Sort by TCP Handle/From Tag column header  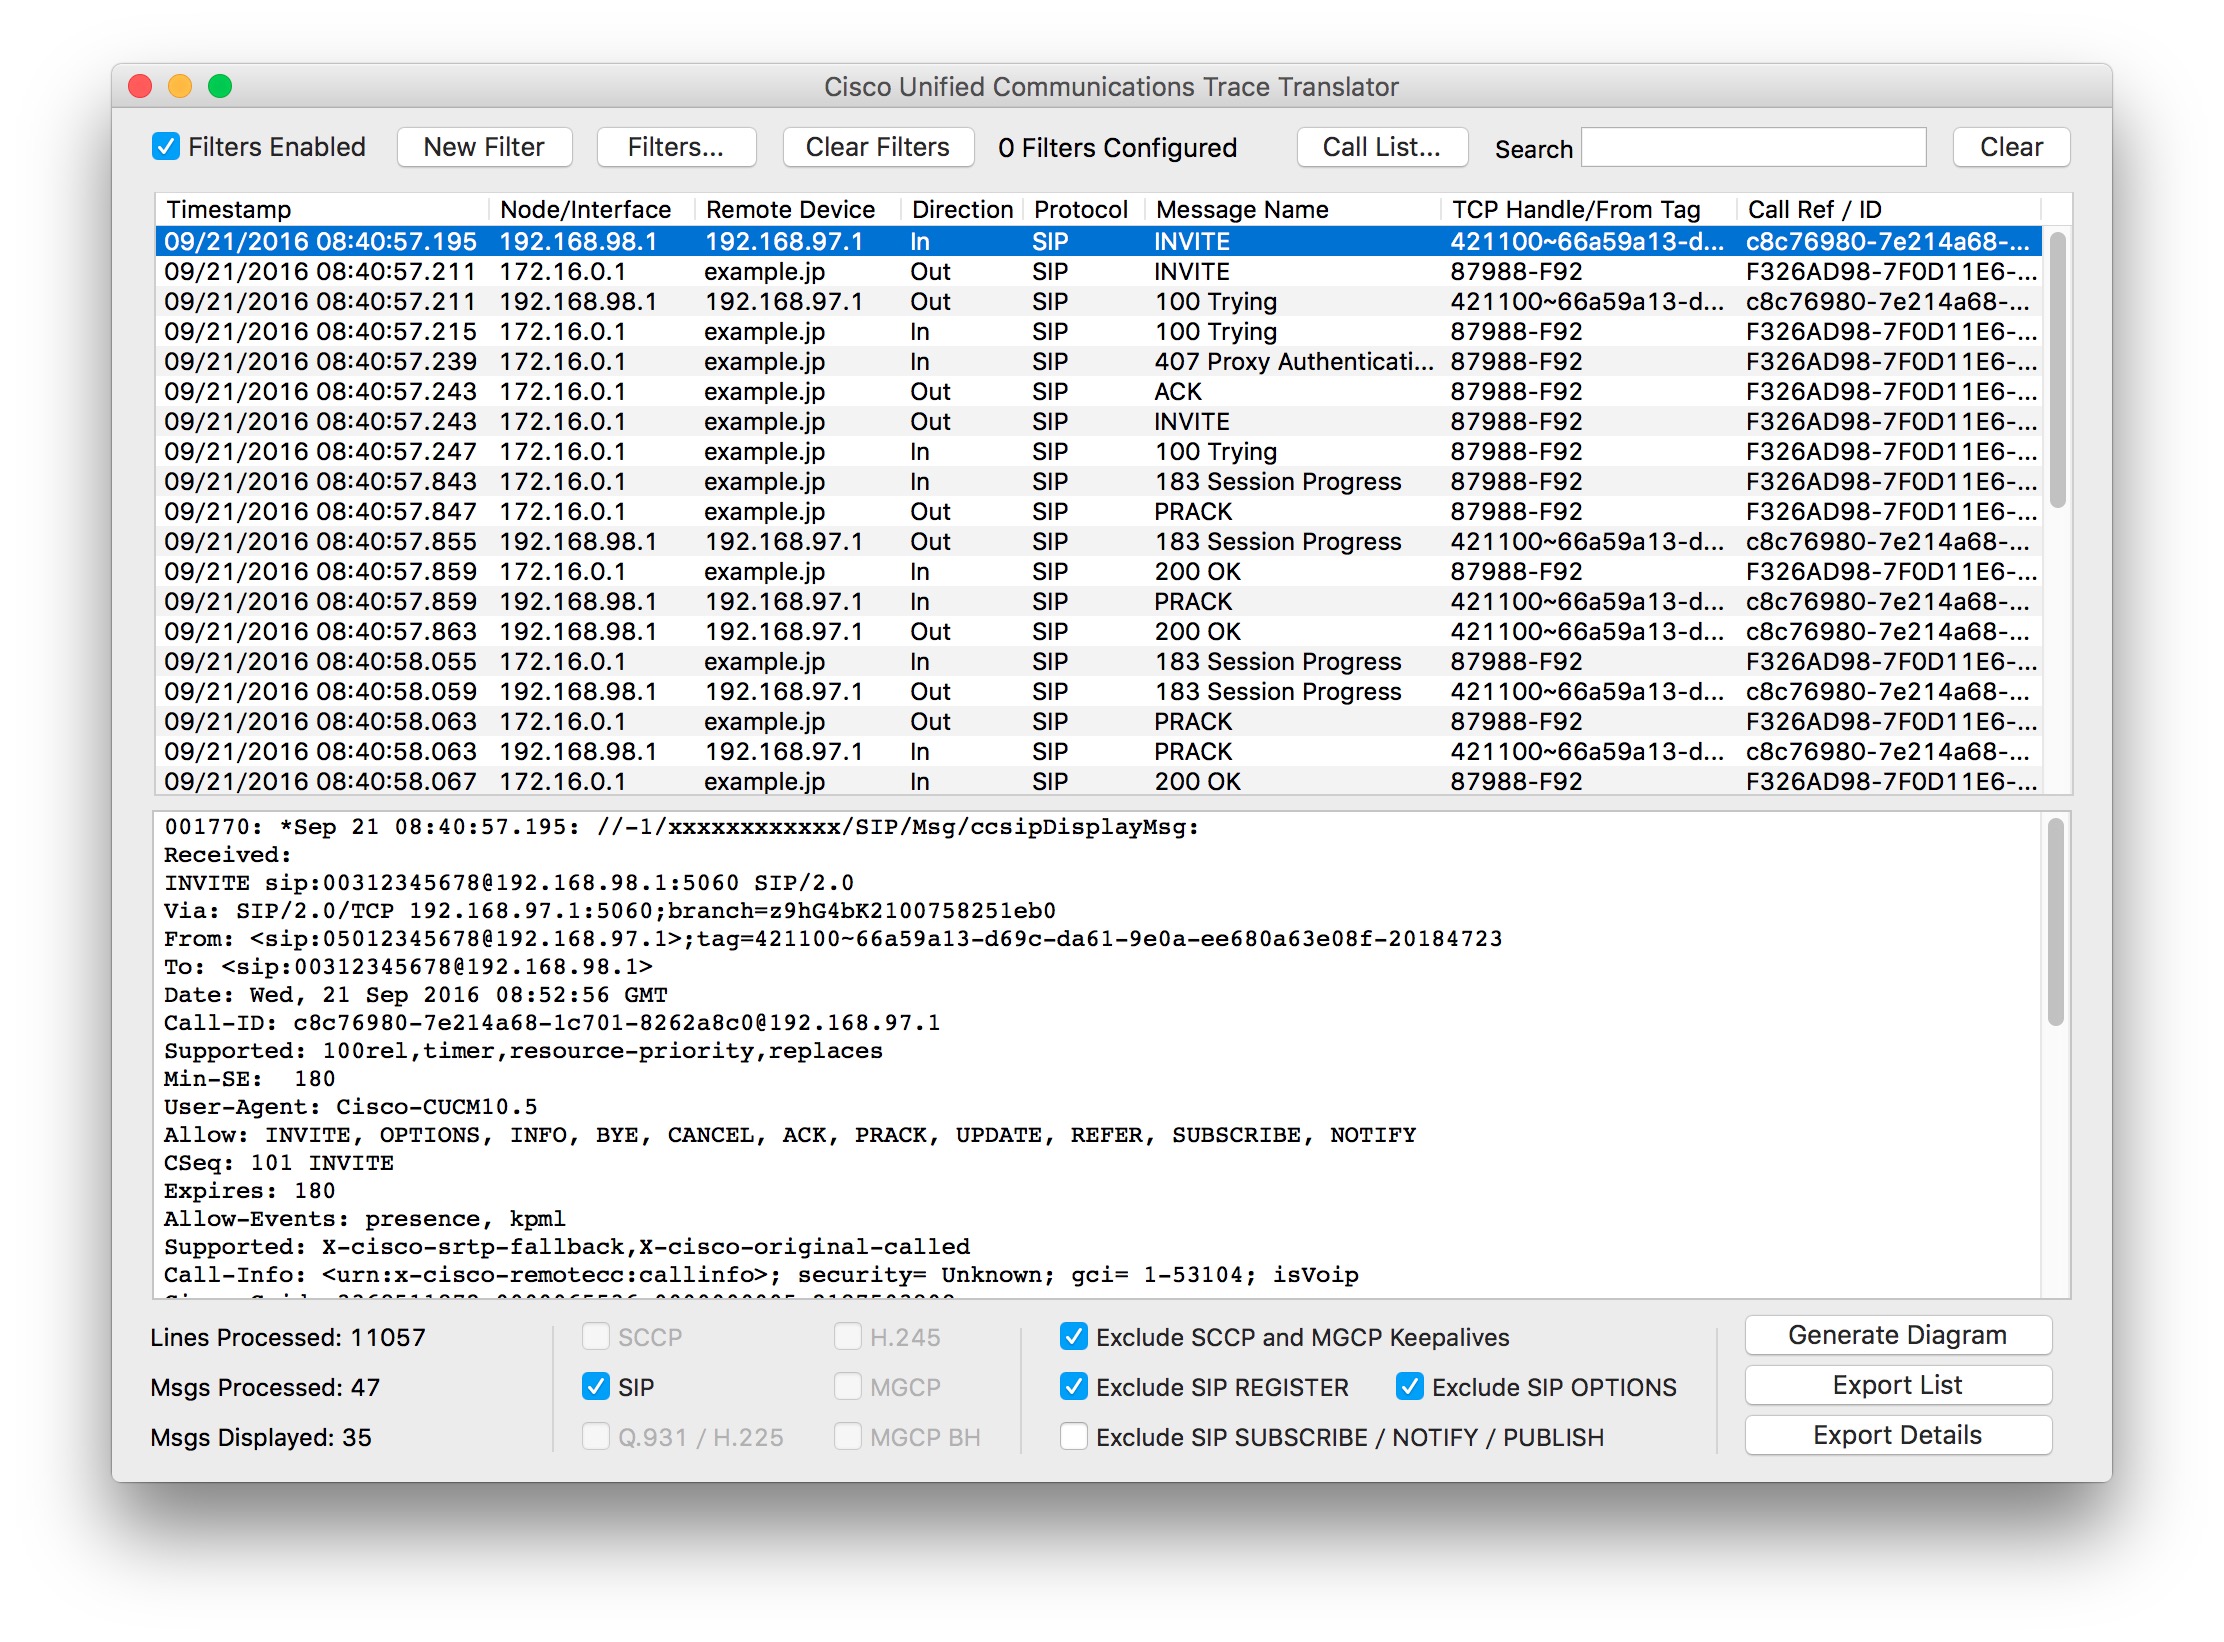tap(1588, 209)
